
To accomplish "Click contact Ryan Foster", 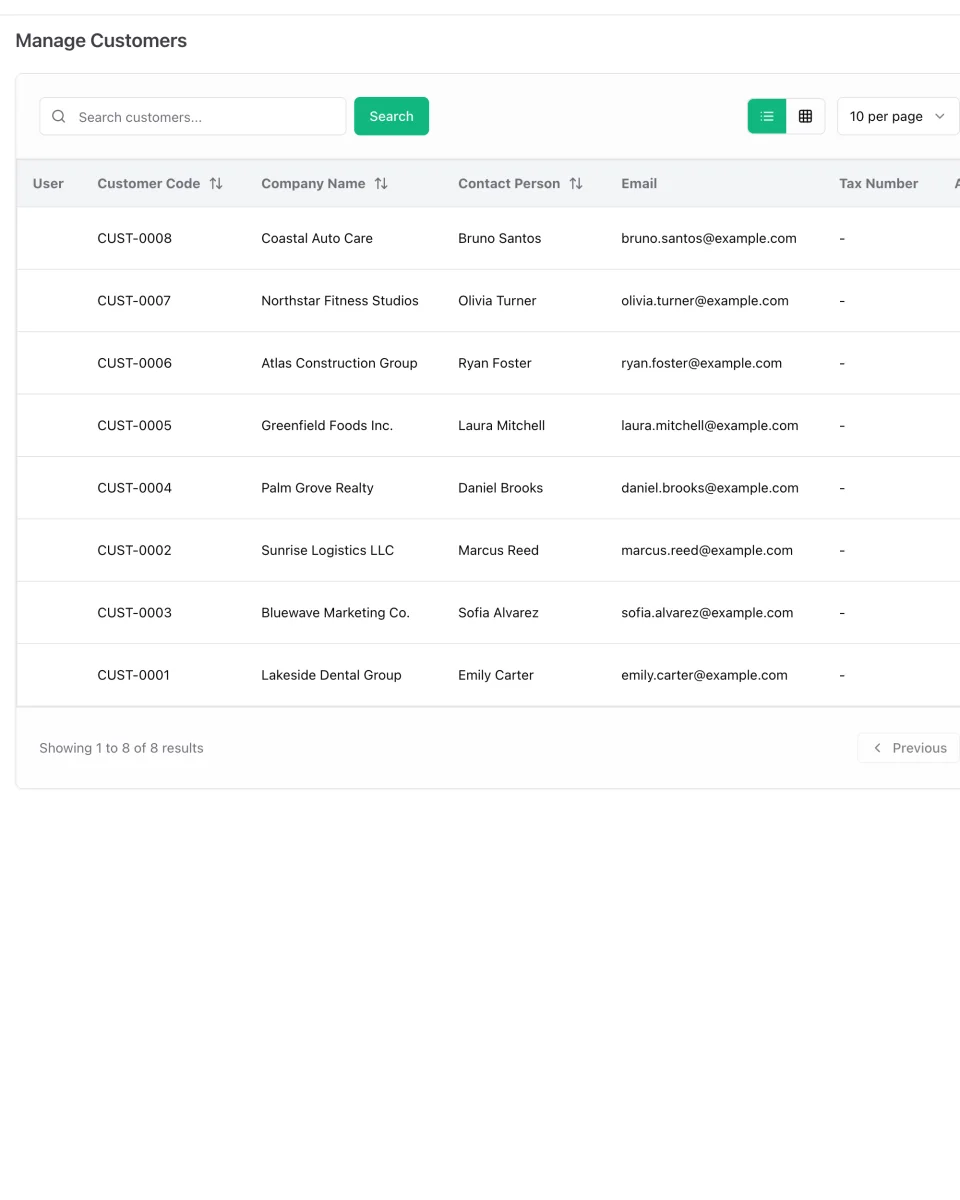I will point(495,363).
